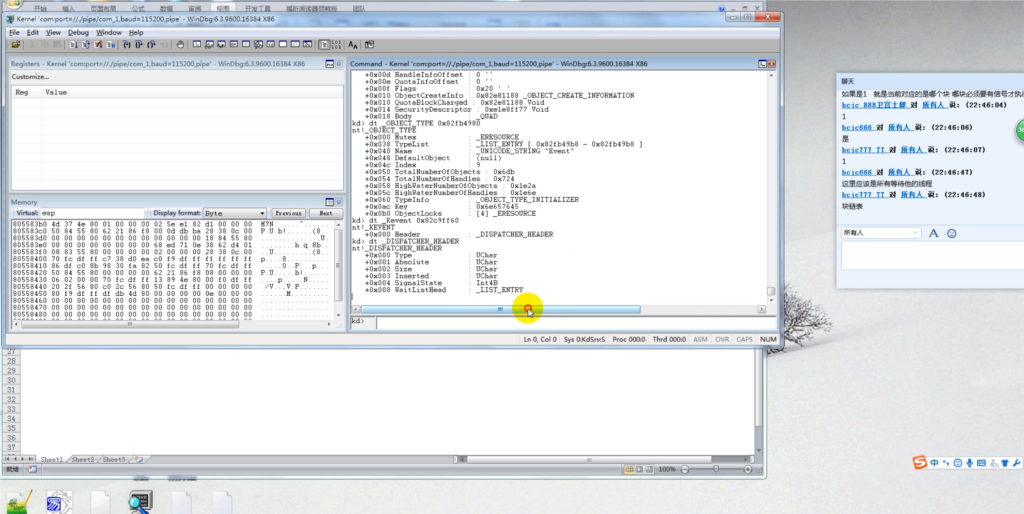Click the Open source file toolbar icon

click(x=16, y=44)
